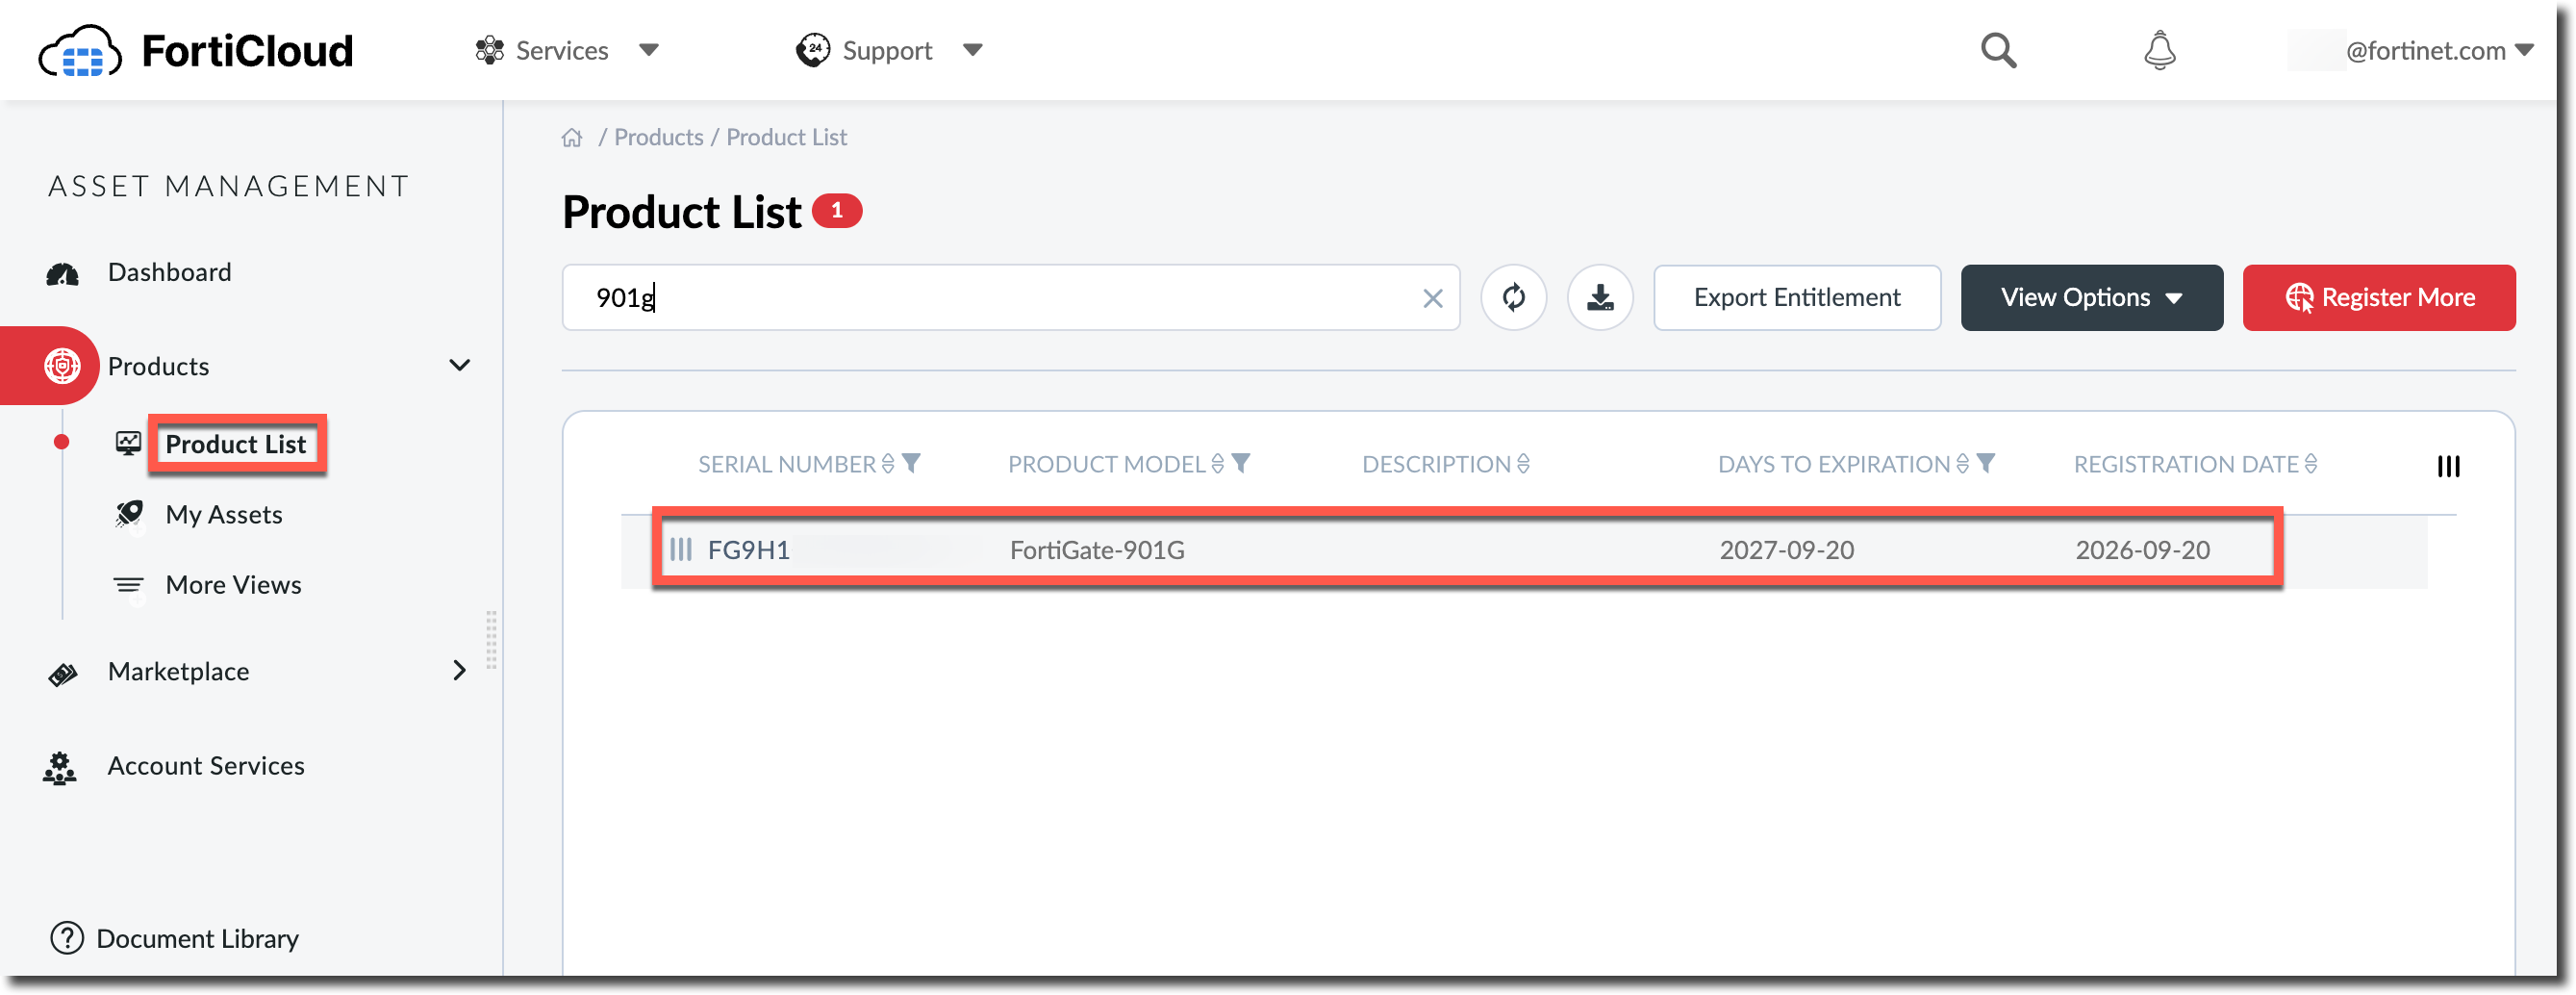Collapse the Products section chevron
The image size is (2576, 995).
coord(459,366)
